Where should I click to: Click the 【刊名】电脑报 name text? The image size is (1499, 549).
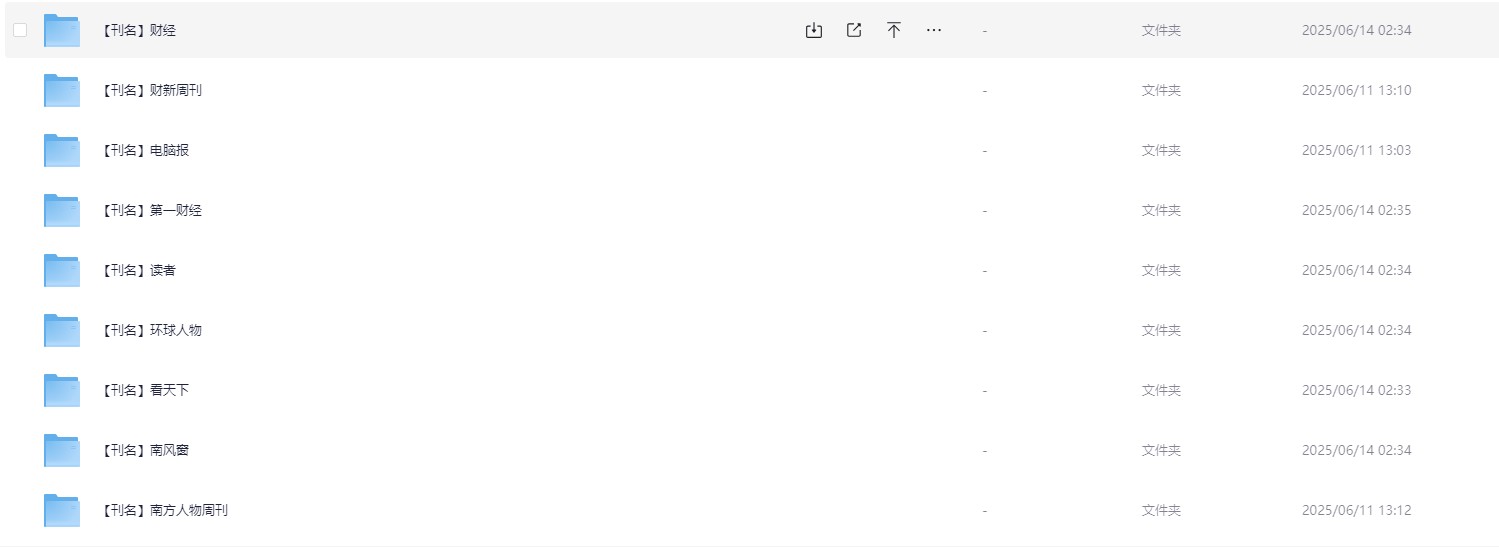145,150
